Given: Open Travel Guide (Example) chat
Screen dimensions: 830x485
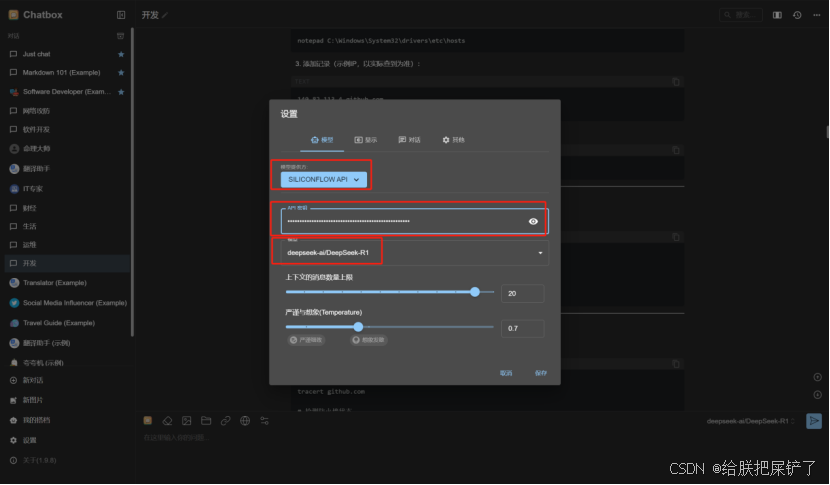Looking at the screenshot, I should pyautogui.click(x=67, y=323).
